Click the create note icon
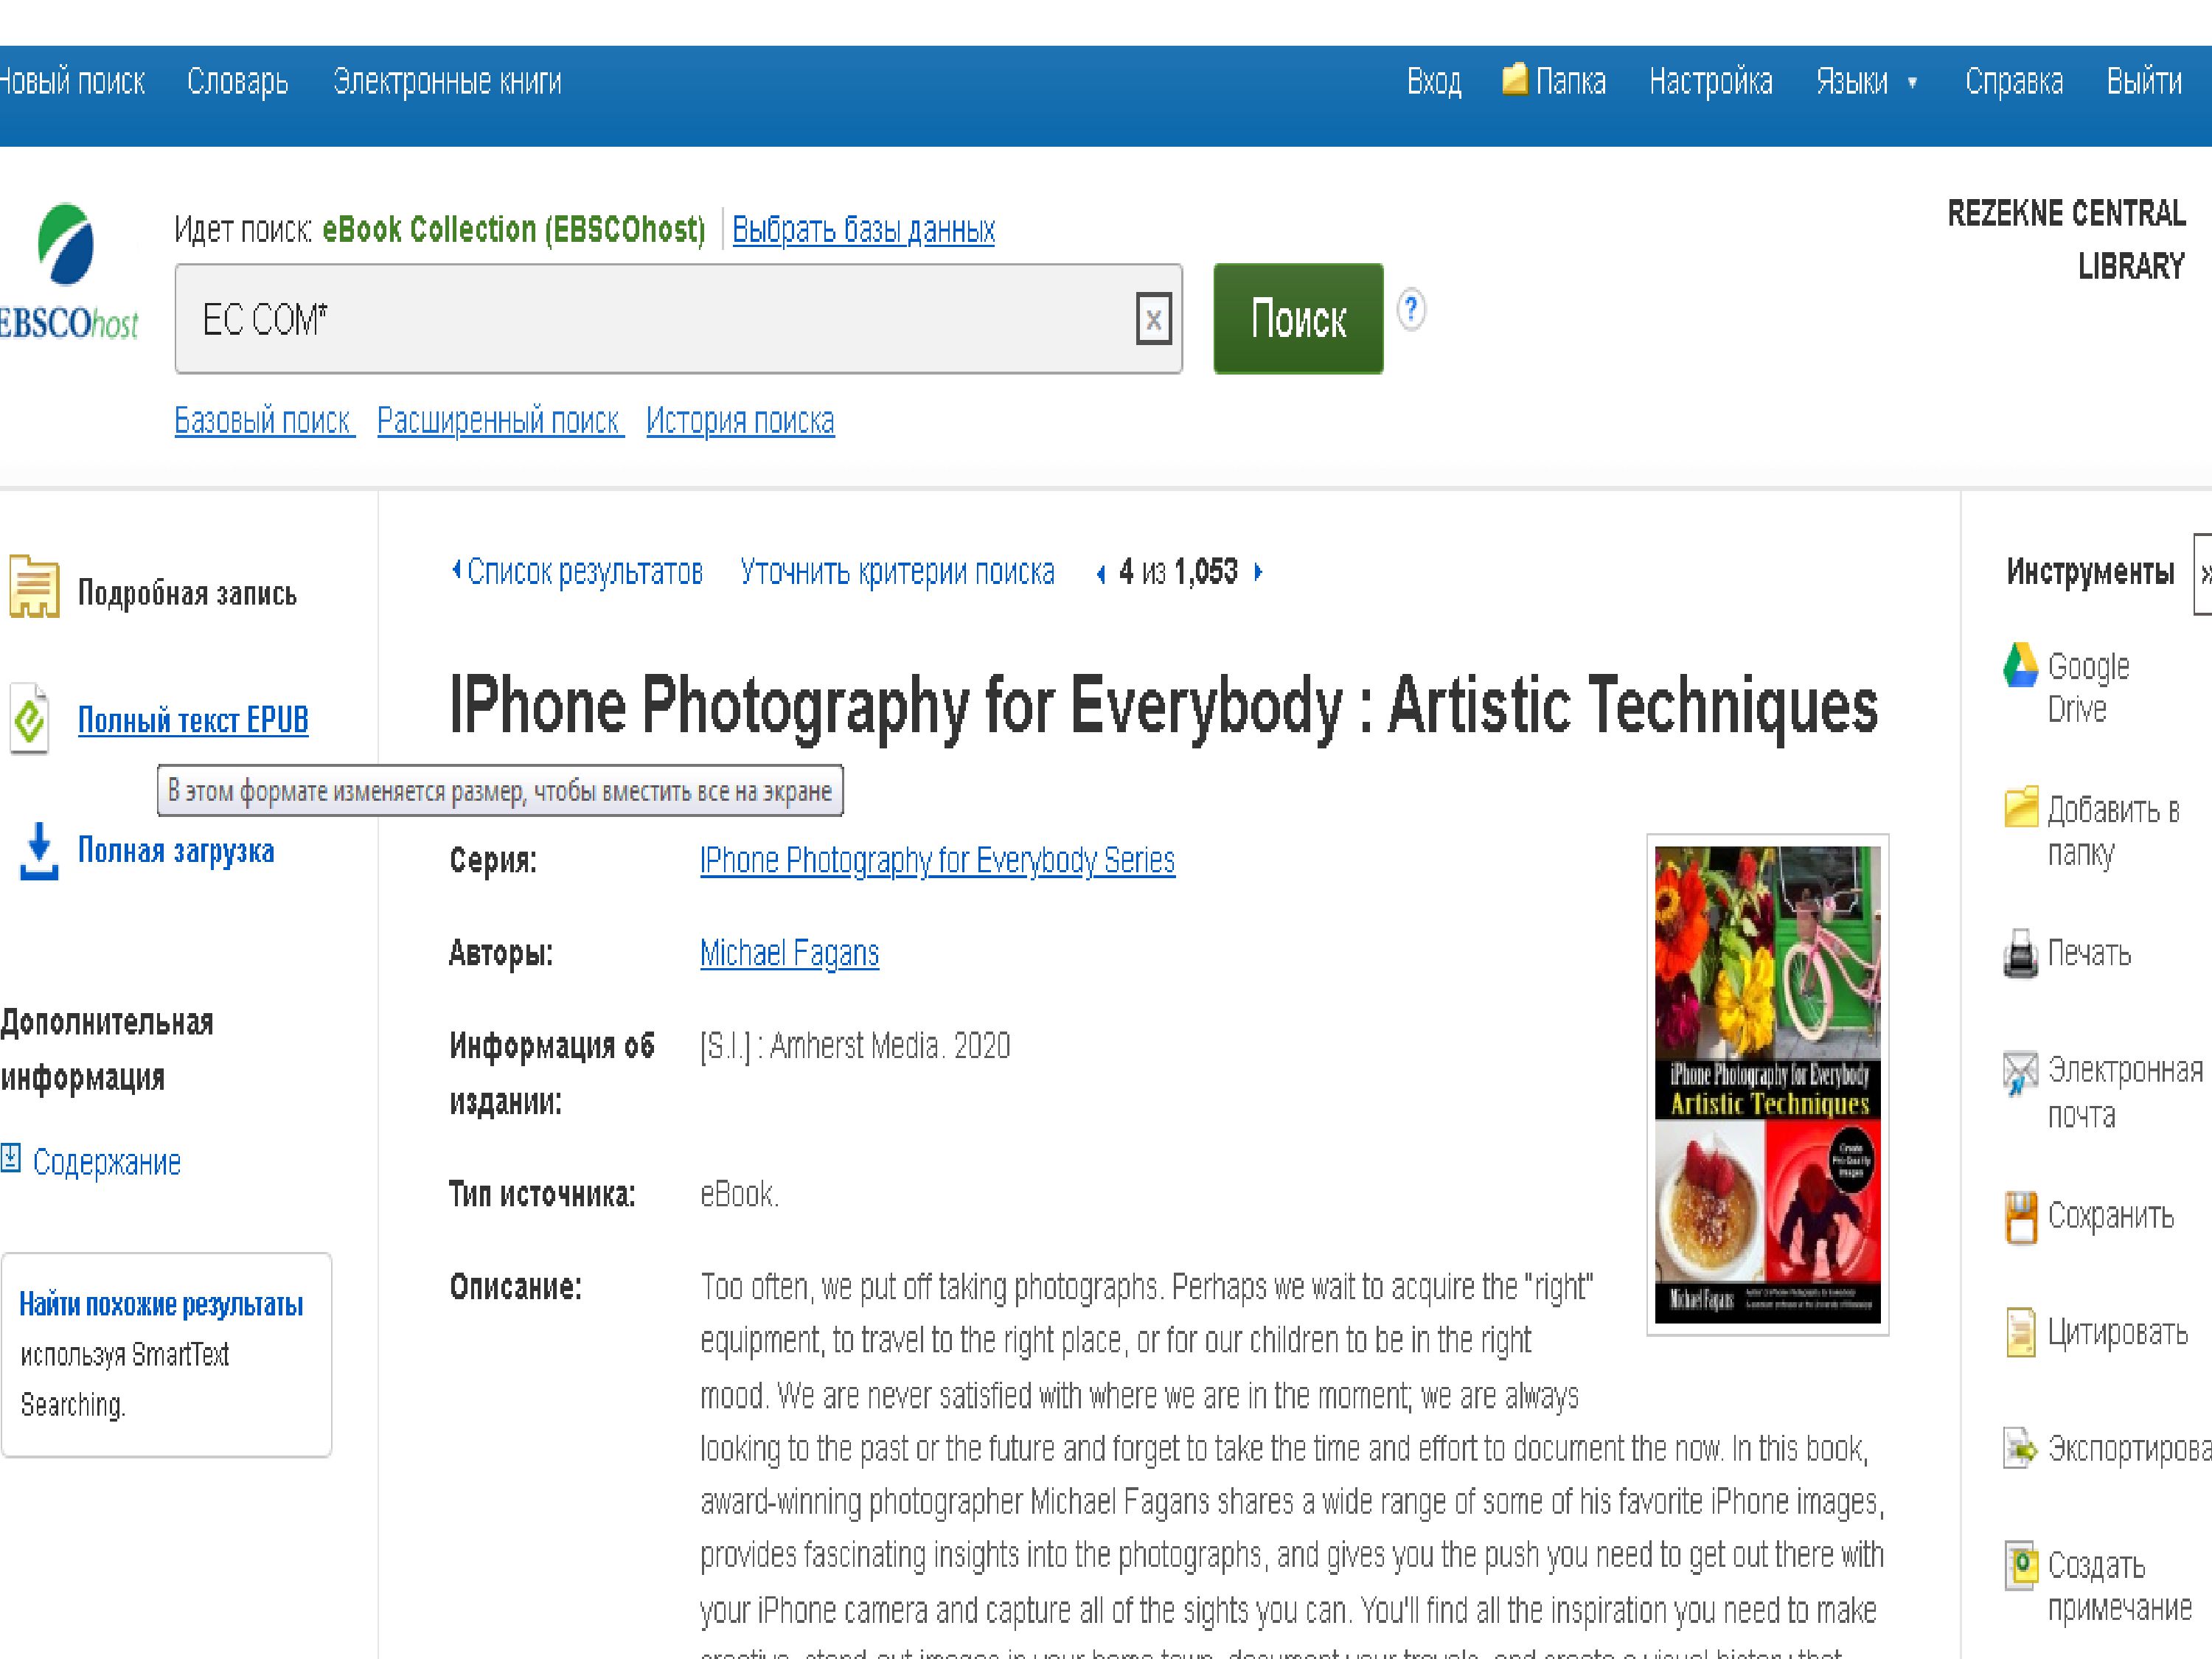Screen dimensions: 2212x1659 (x=2021, y=1565)
